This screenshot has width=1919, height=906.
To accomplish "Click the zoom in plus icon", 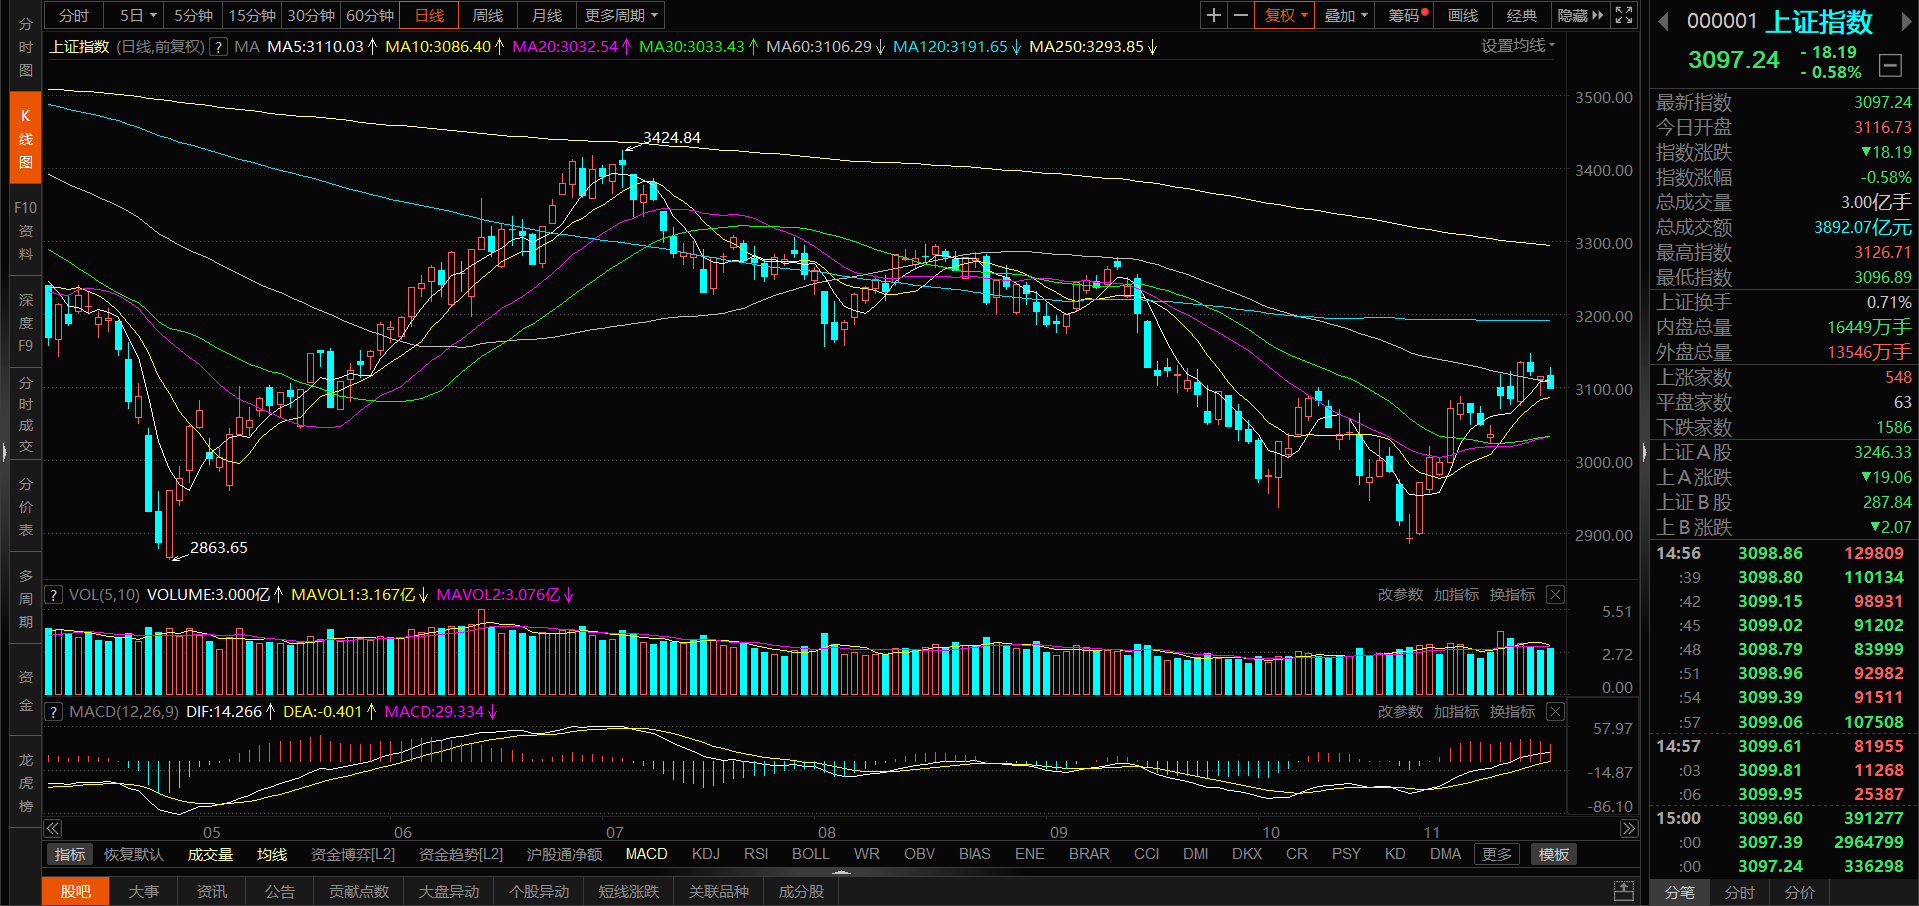I will tap(1213, 15).
